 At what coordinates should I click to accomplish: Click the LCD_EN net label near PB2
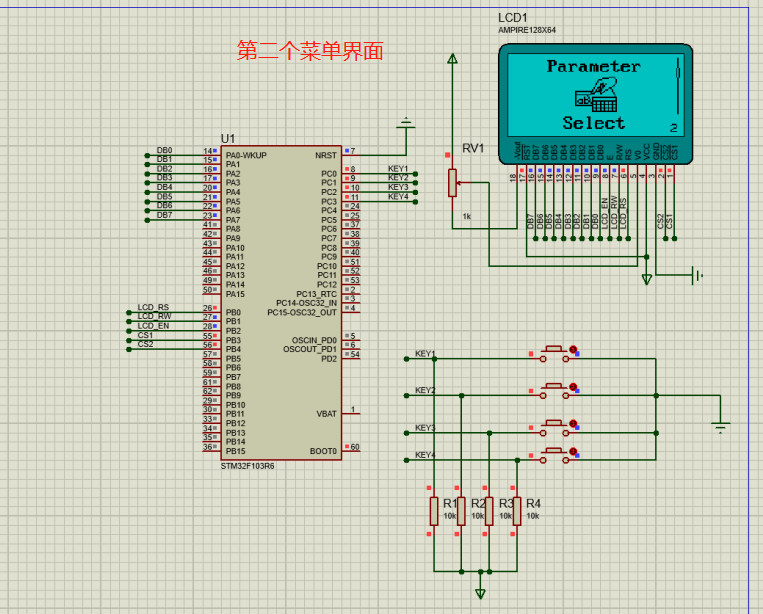point(153,326)
